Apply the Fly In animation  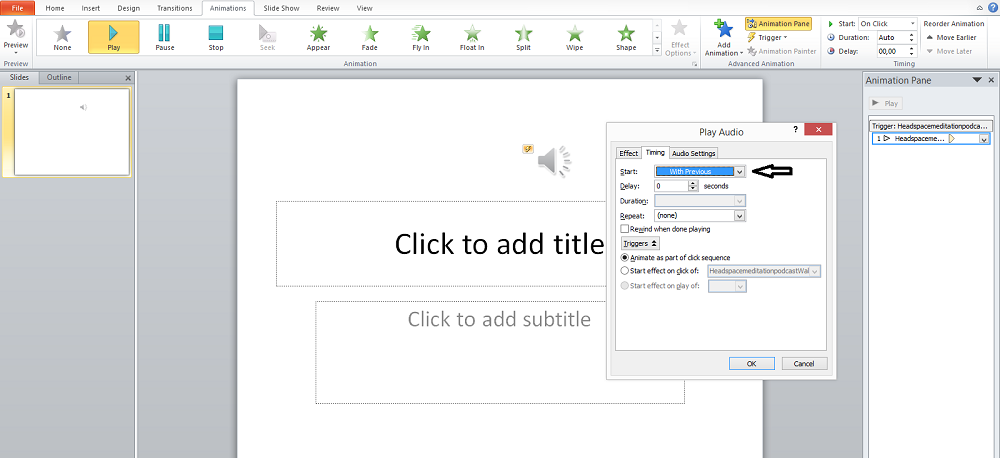click(x=423, y=37)
